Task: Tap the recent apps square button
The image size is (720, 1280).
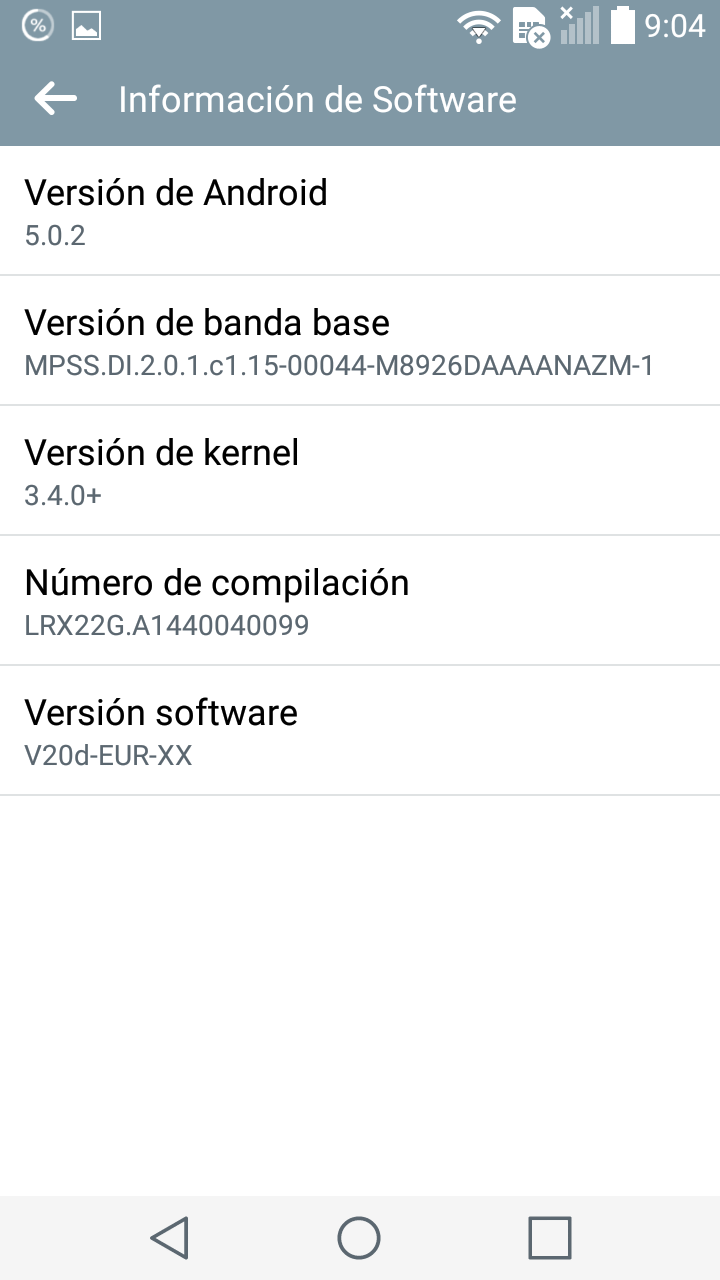Action: 549,1238
